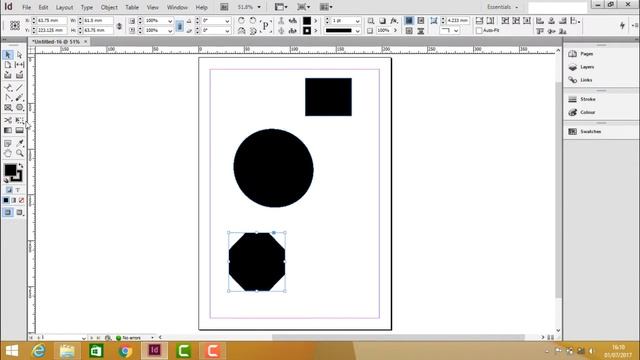This screenshot has height=360, width=640.
Task: Open InDesign from the Windows taskbar
Action: coord(154,351)
